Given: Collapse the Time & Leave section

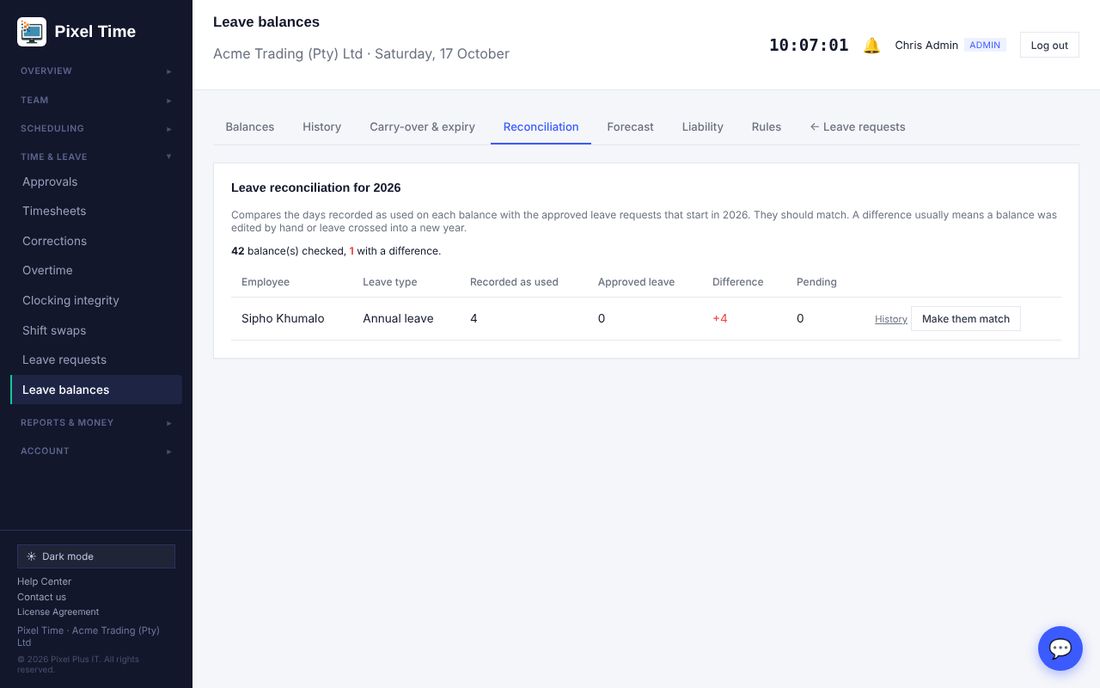Looking at the screenshot, I should [x=96, y=156].
